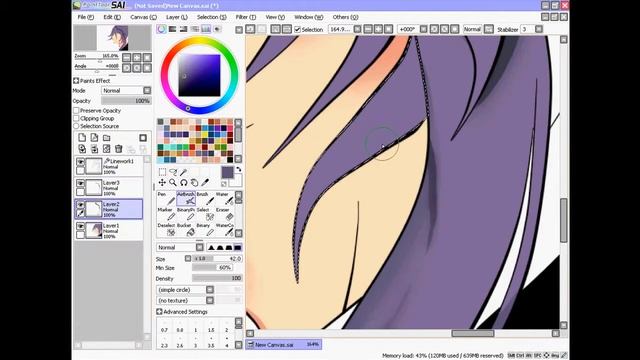
Task: Select the eyedropper color picker tool
Action: 205,182
